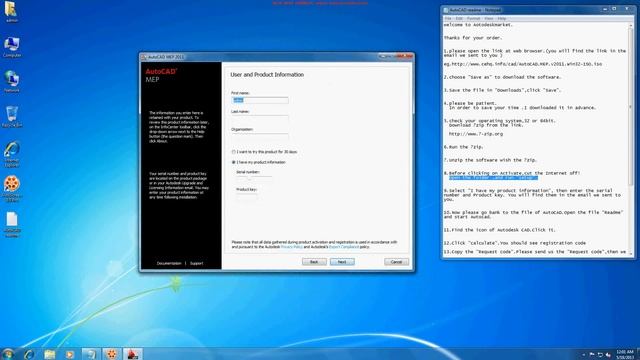Image resolution: width=640 pixels, height=360 pixels.
Task: Open the Edit menu in Notepad
Action: tap(459, 18)
